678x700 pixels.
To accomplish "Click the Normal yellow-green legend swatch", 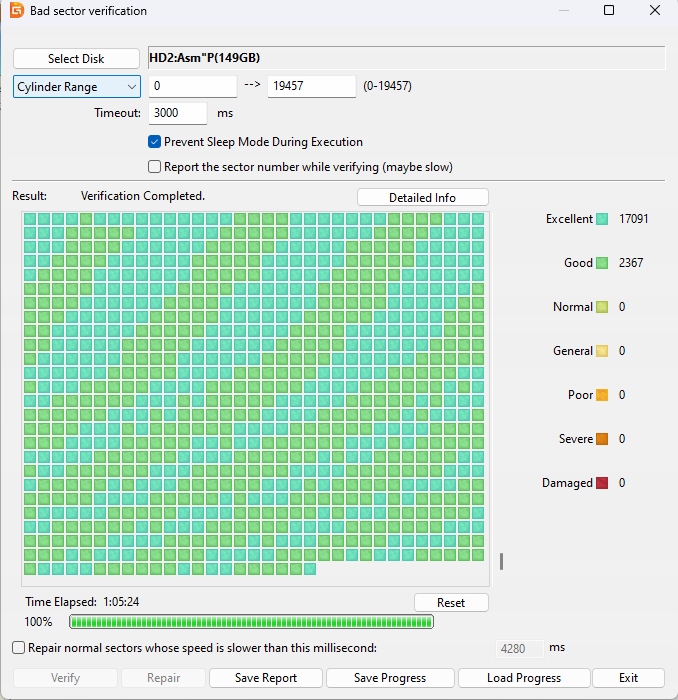I will [602, 307].
